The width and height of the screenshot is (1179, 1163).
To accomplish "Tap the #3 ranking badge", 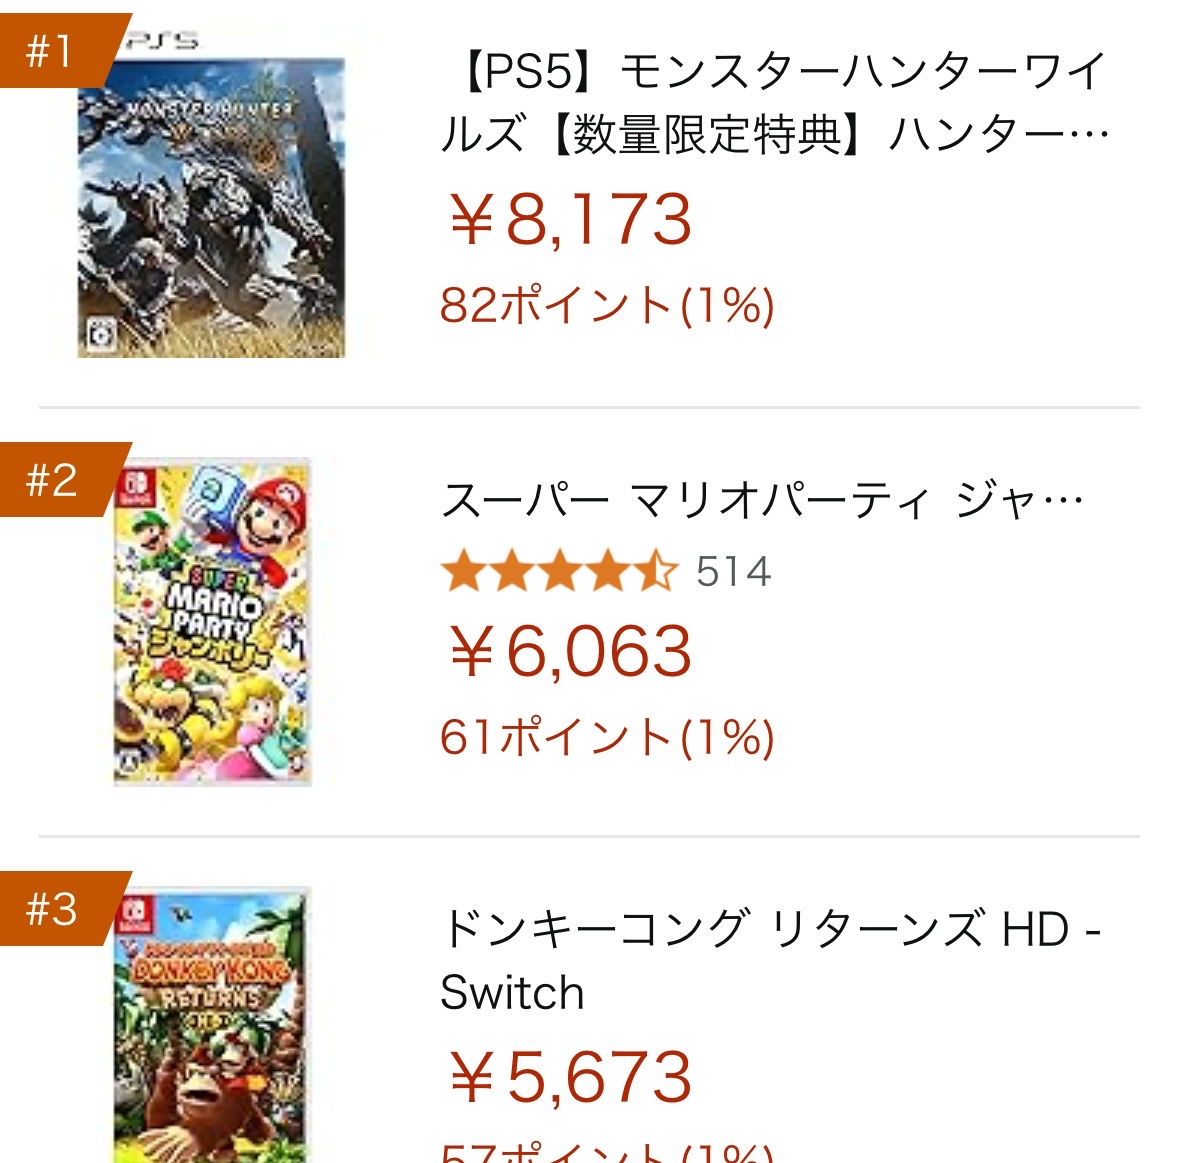I will coord(60,908).
